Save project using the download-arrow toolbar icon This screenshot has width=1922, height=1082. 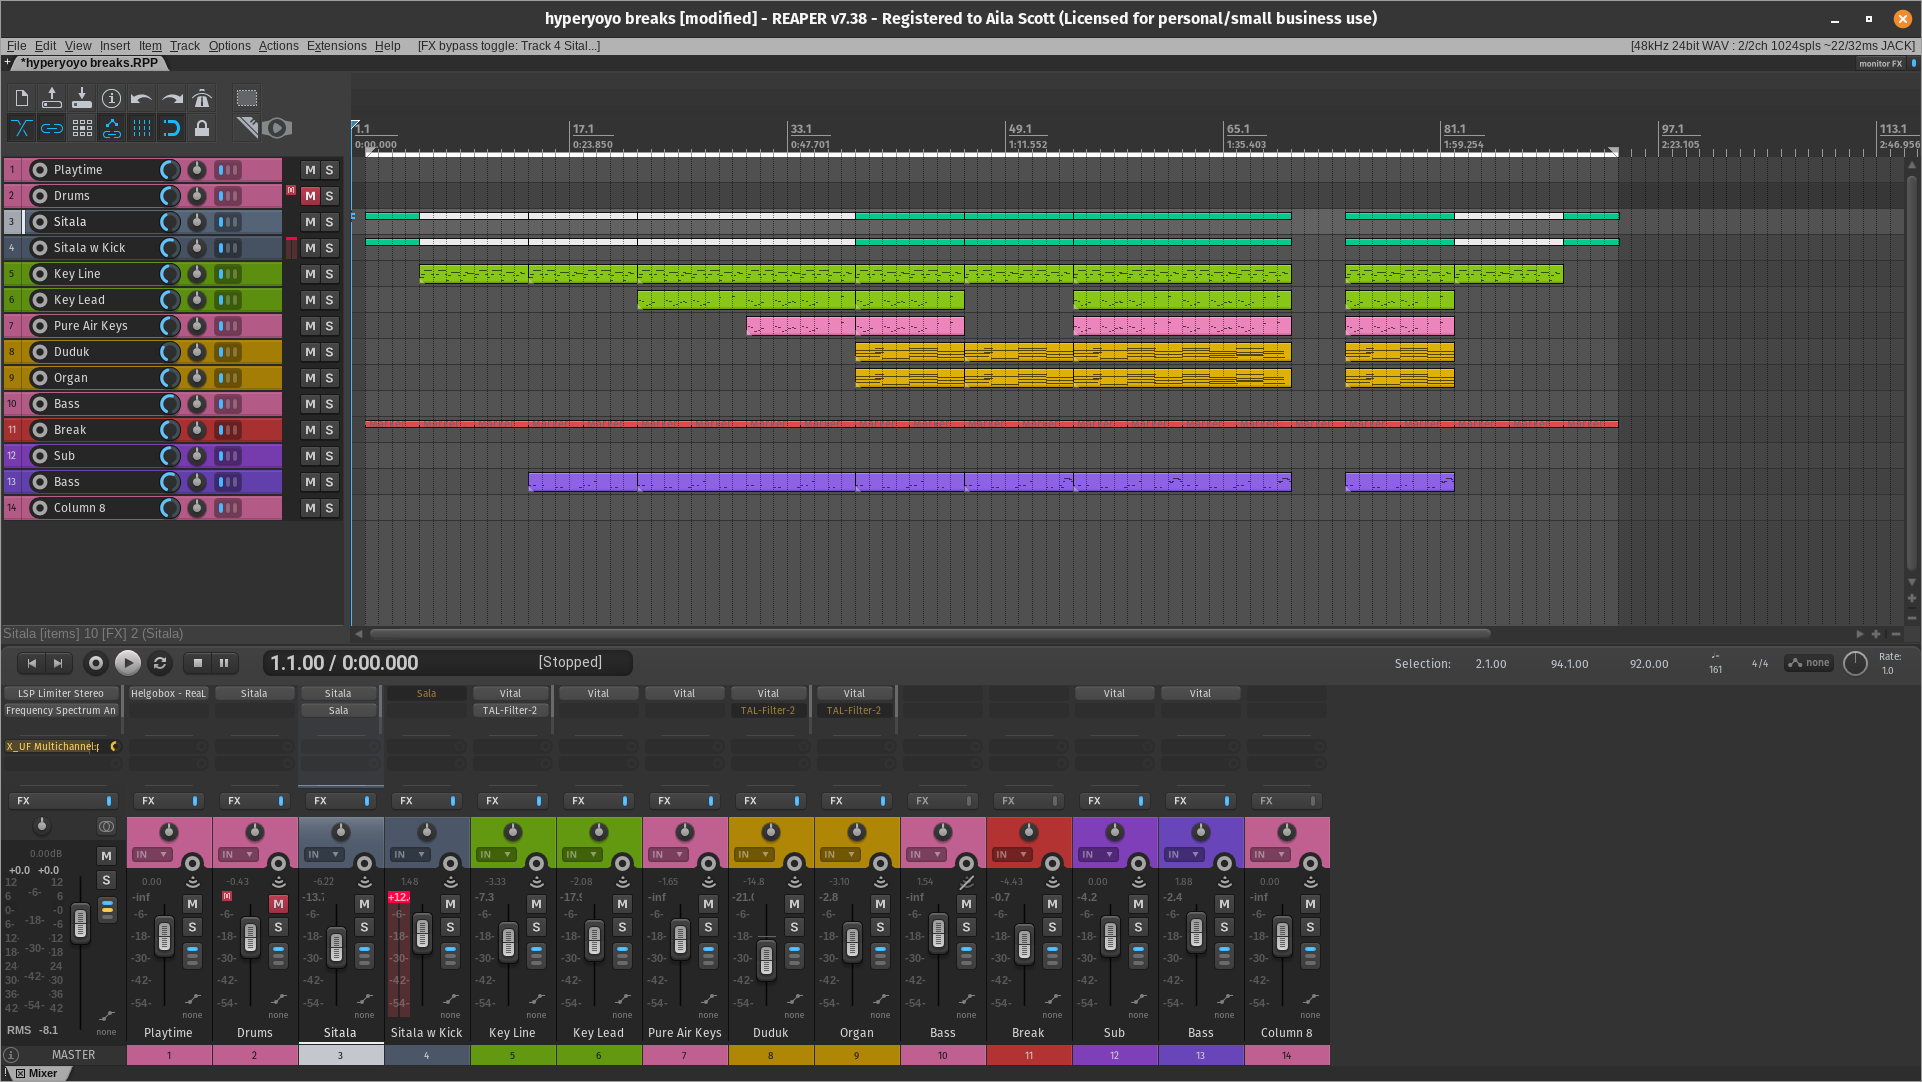[82, 98]
